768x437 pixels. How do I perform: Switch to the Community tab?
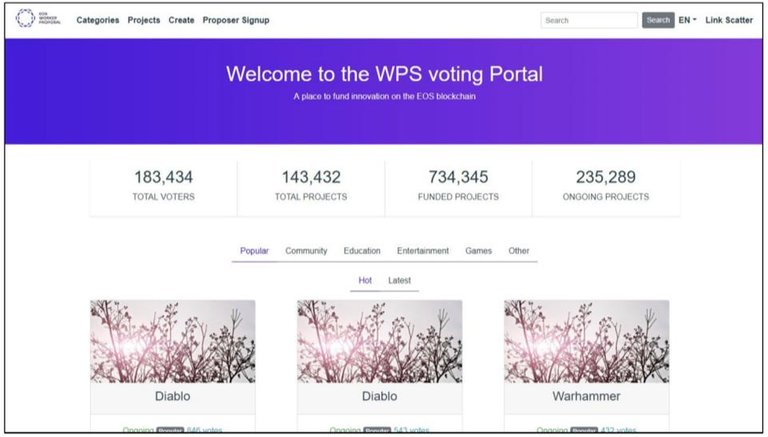point(306,251)
